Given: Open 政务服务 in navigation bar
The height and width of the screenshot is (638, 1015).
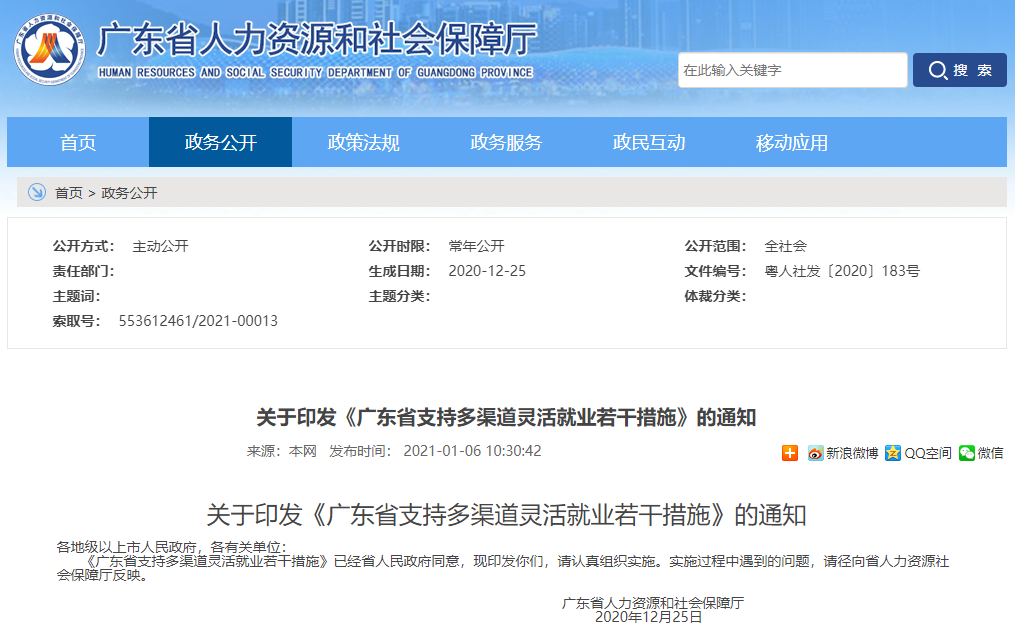Looking at the screenshot, I should click(x=506, y=142).
